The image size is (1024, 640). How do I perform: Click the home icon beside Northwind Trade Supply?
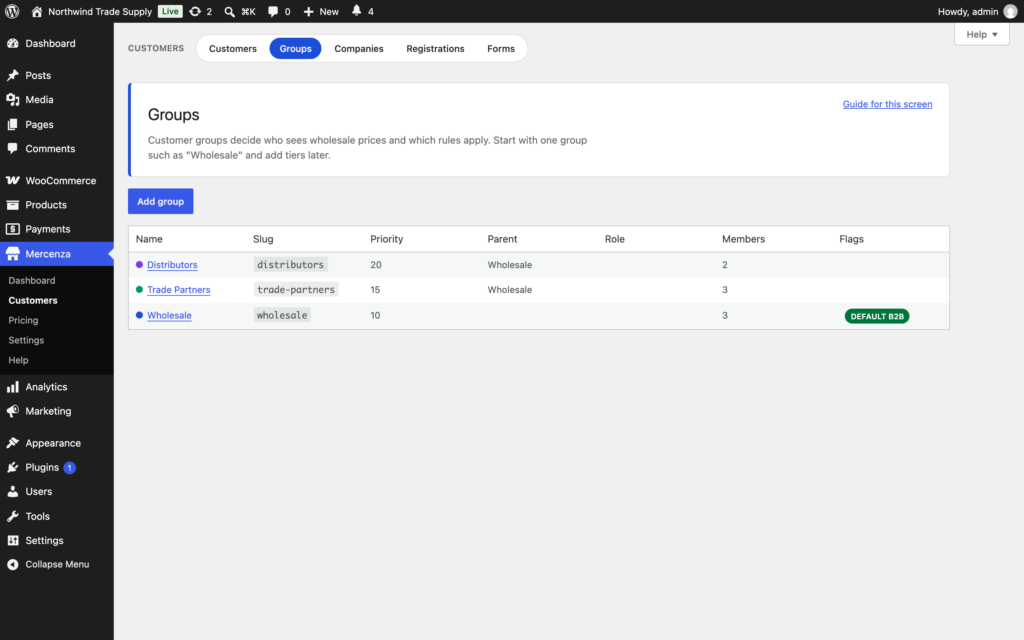(x=37, y=11)
